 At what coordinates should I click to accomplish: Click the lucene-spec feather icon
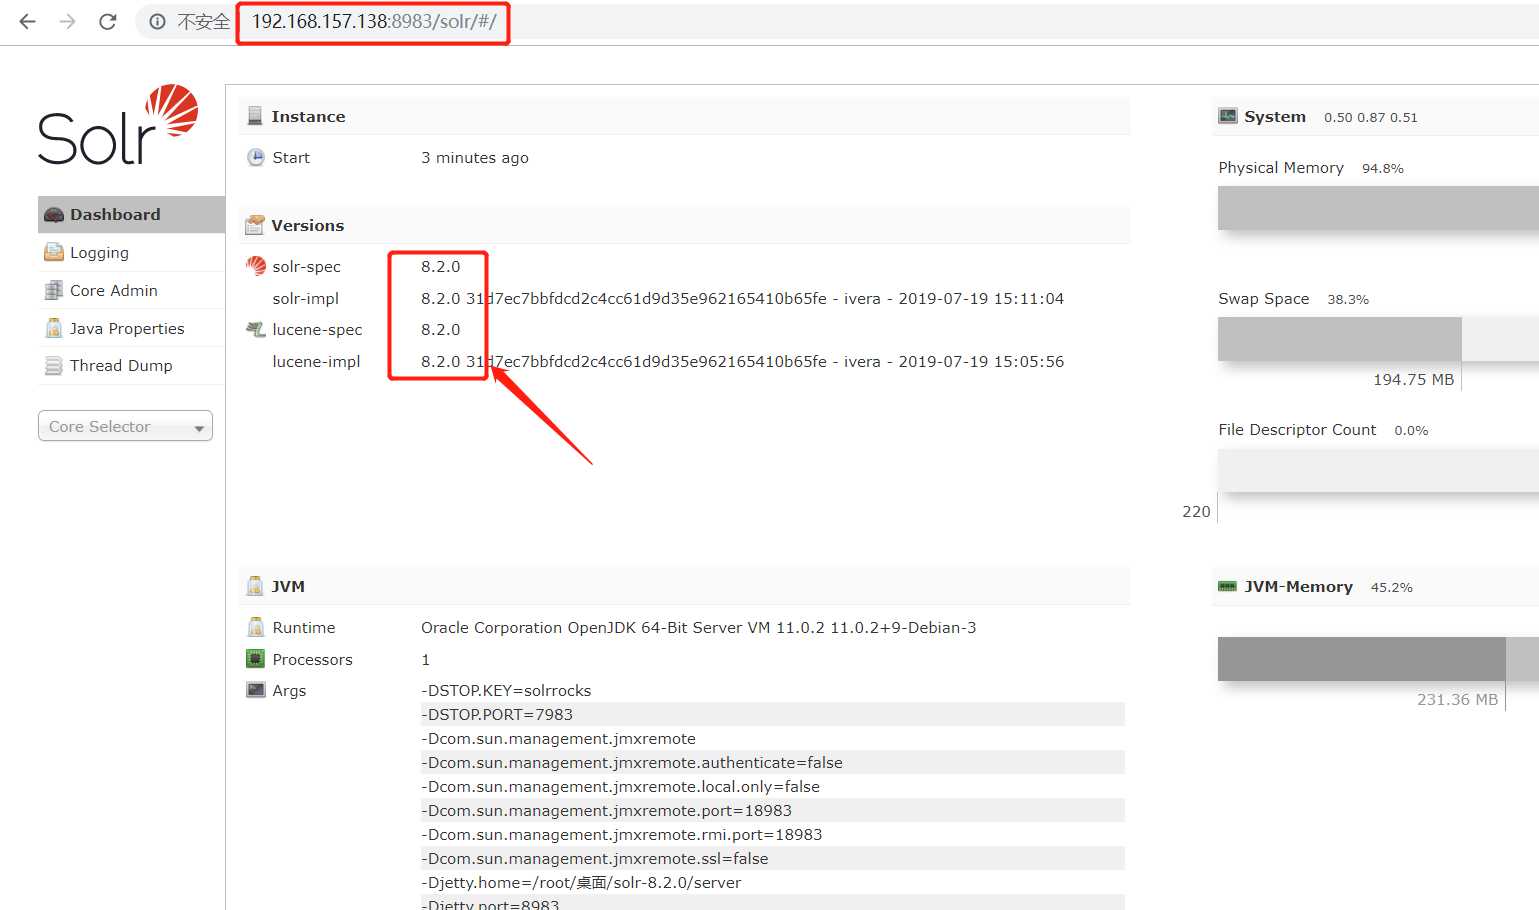tap(256, 329)
